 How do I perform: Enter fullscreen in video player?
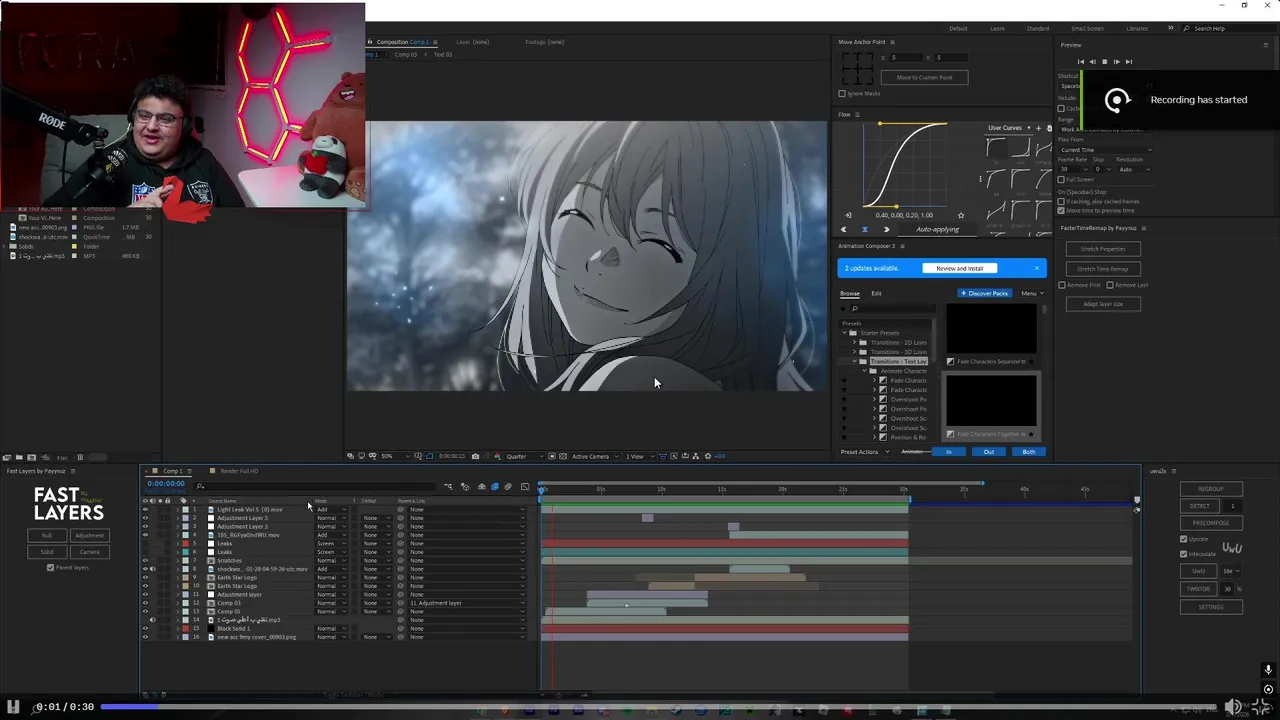tap(1261, 707)
